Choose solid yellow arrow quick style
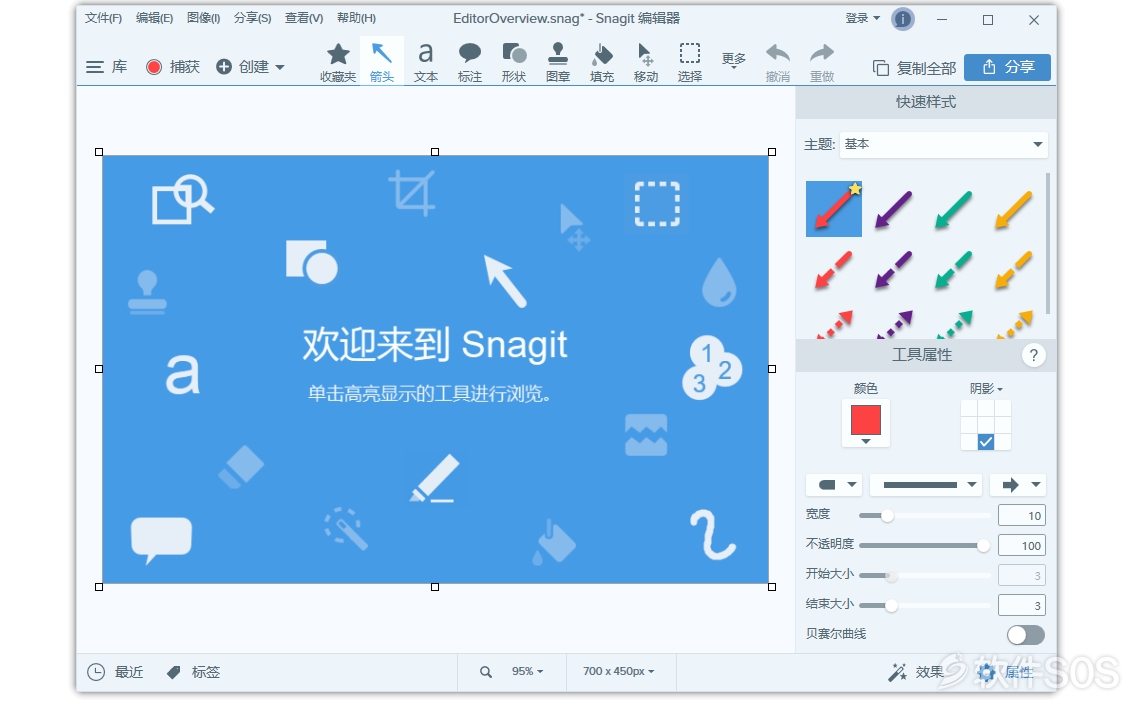The width and height of the screenshot is (1136, 702). [x=1014, y=209]
